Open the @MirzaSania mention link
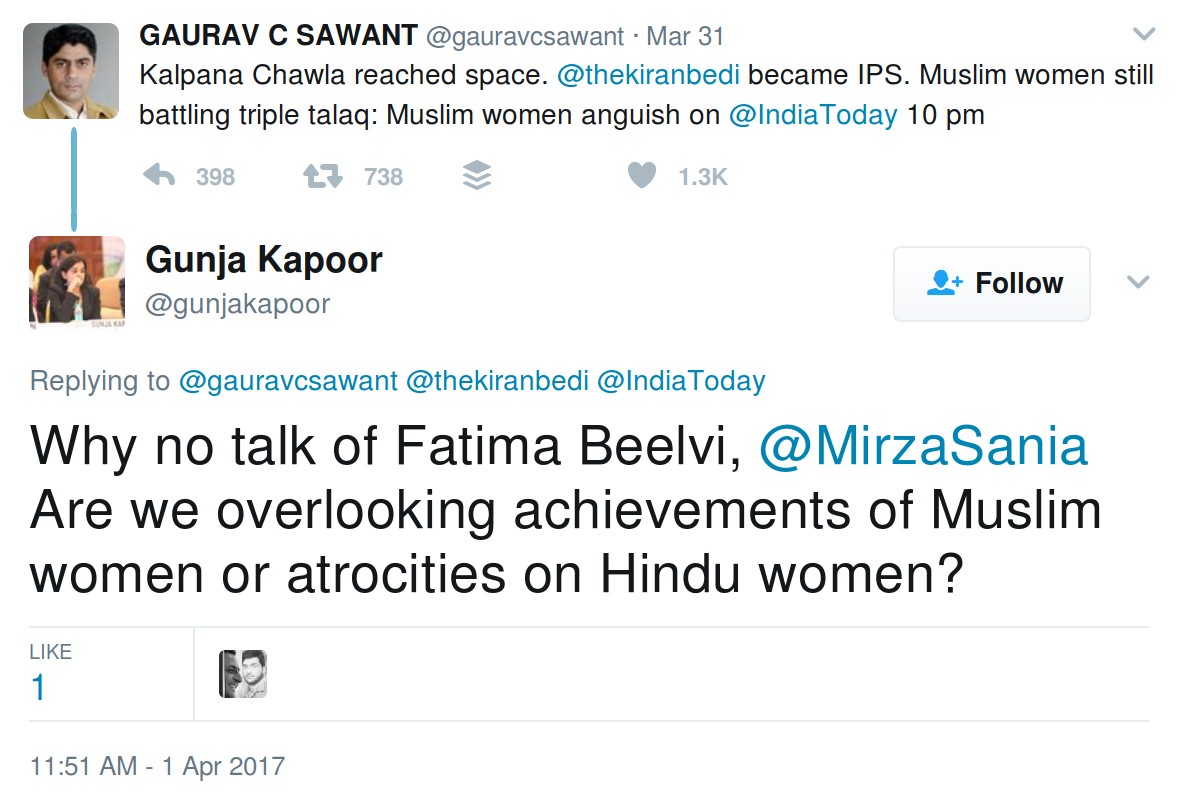 pos(922,446)
